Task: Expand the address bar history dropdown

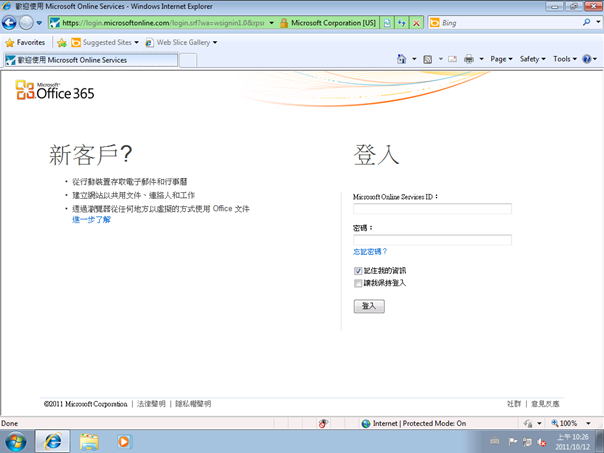Action: pos(272,23)
